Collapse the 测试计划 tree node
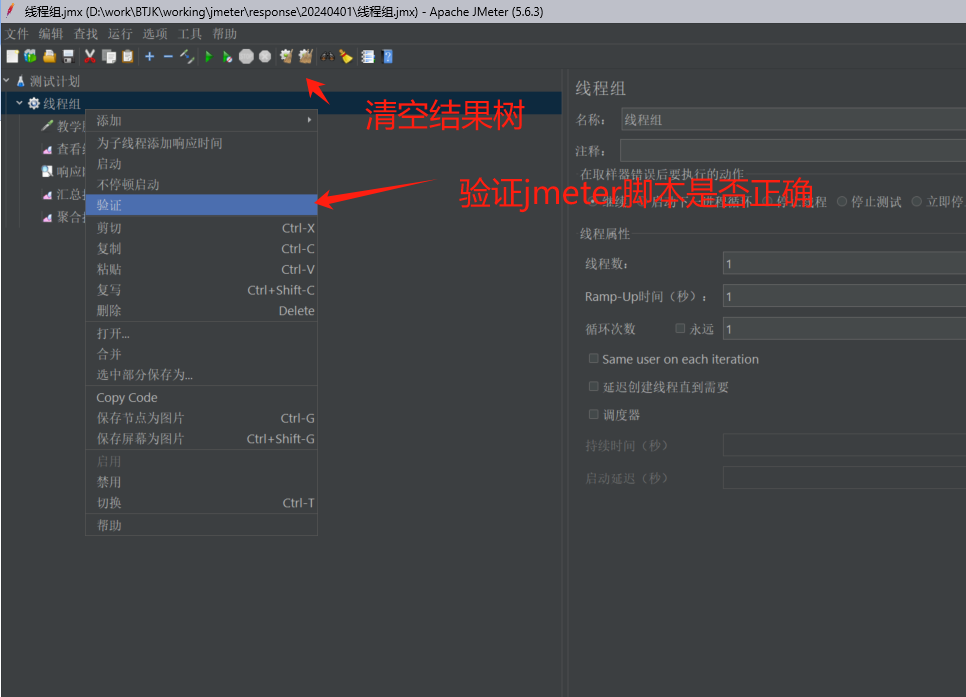 [7, 81]
